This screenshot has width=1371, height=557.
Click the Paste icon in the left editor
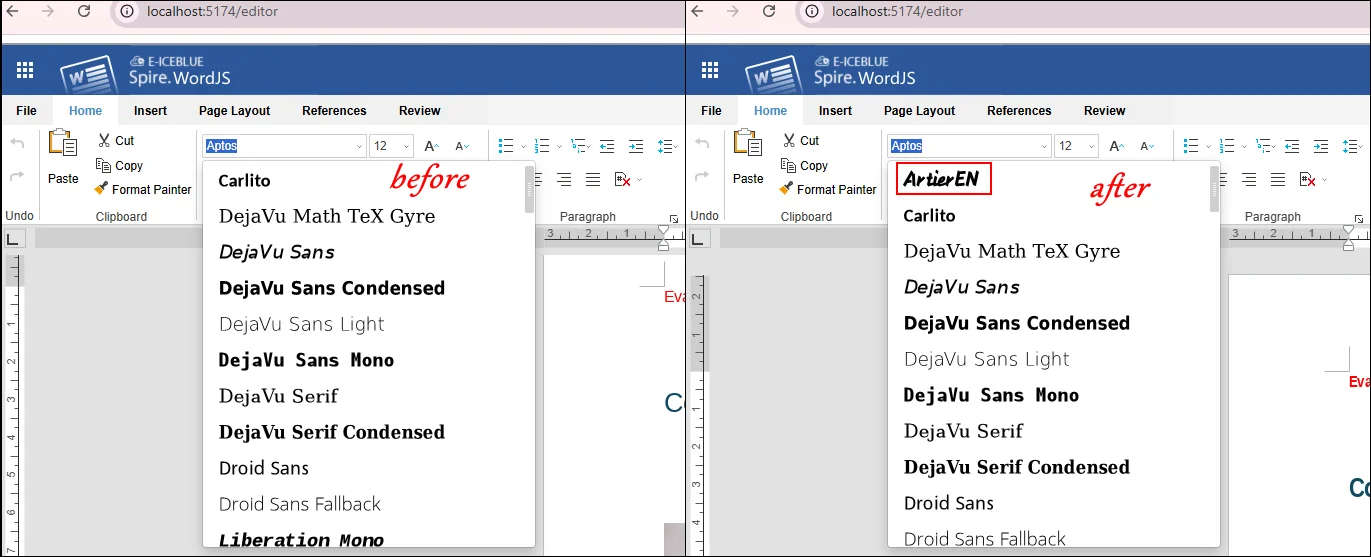[63, 145]
